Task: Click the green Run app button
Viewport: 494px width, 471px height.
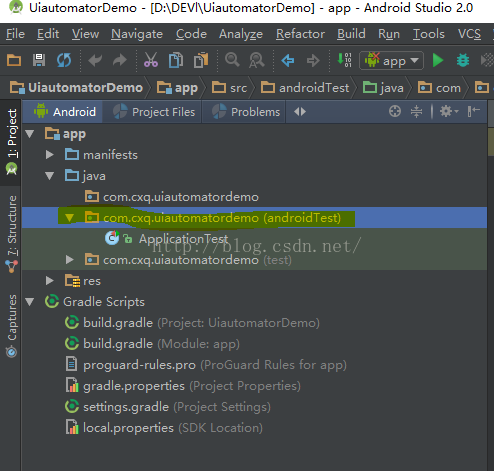Action: click(438, 60)
